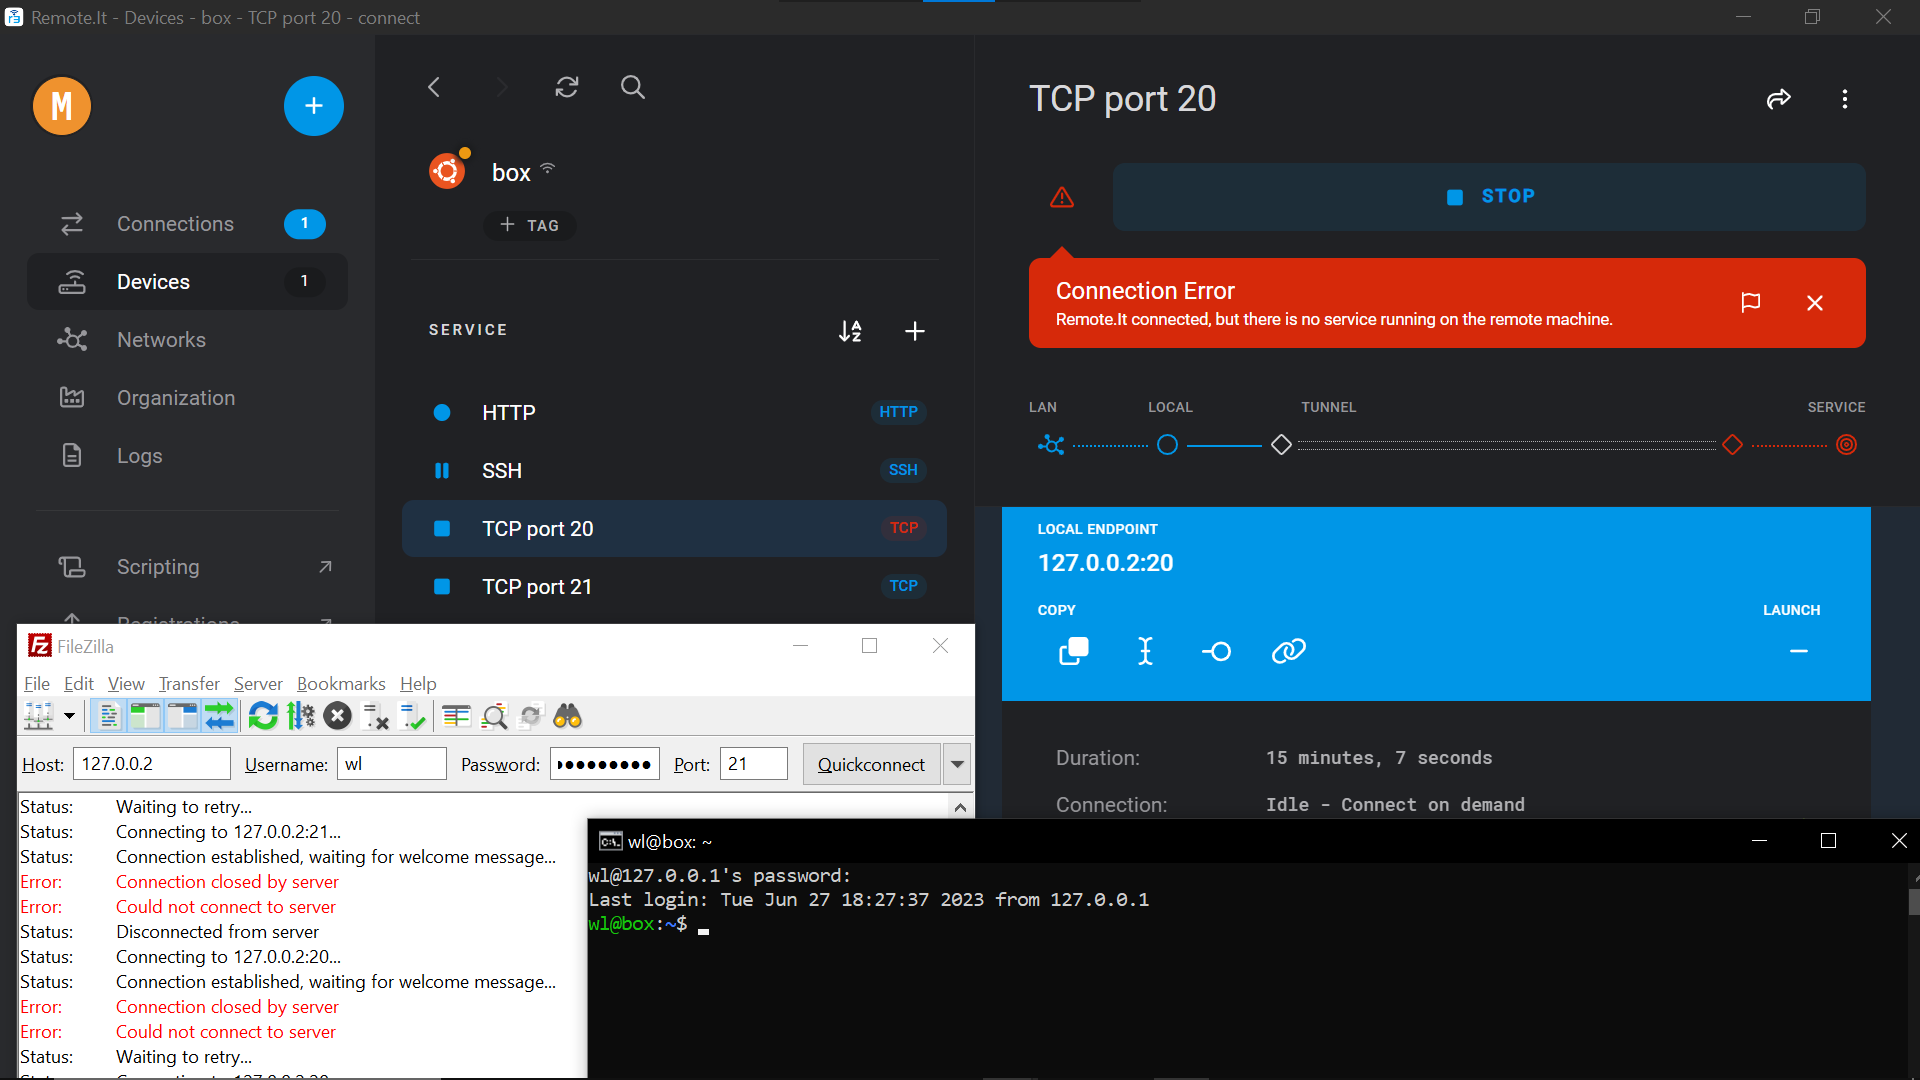This screenshot has height=1080, width=1920.
Task: Expand Site Manager dropdown arrow in FileZilla
Action: click(69, 716)
